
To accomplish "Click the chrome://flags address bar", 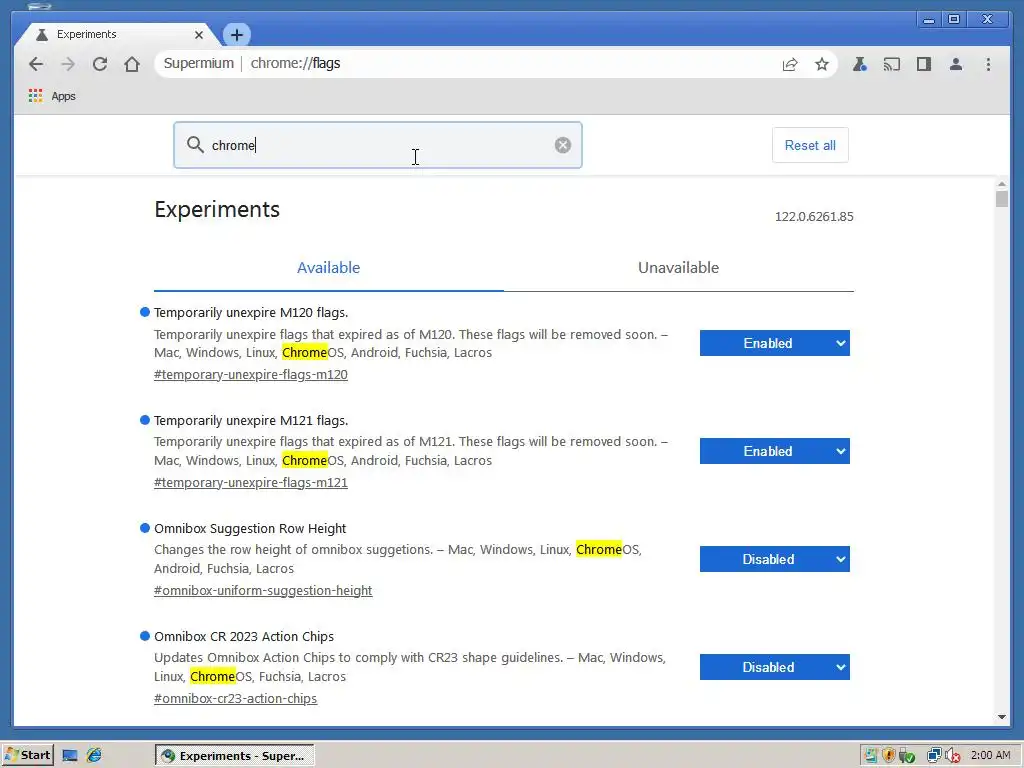I will [x=496, y=63].
